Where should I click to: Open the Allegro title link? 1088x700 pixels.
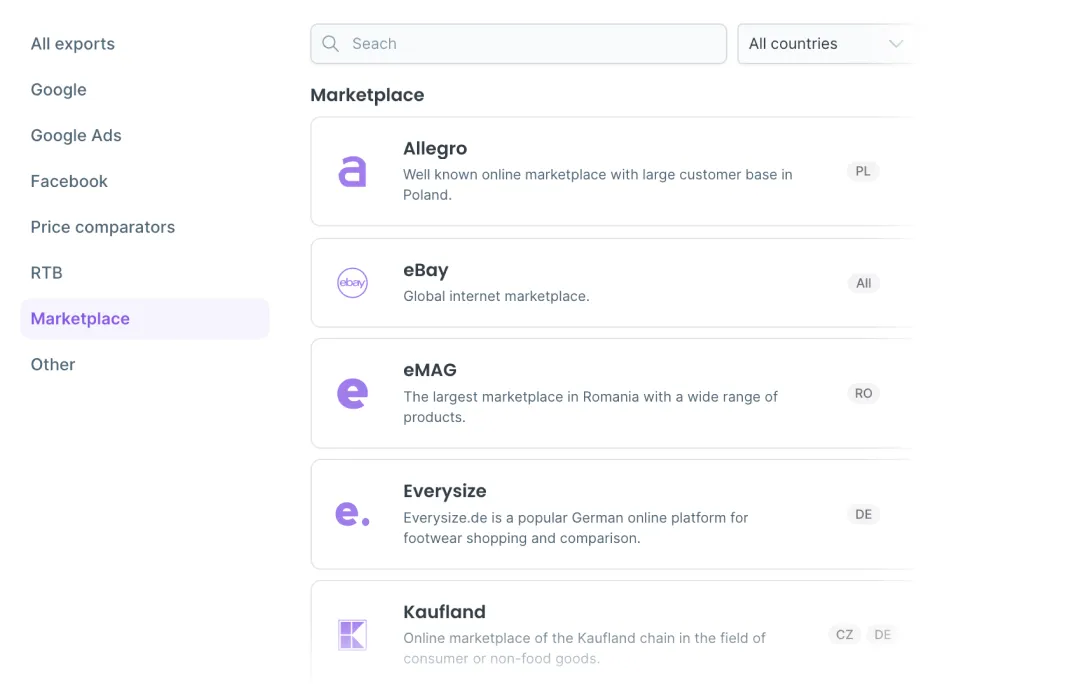tap(435, 148)
